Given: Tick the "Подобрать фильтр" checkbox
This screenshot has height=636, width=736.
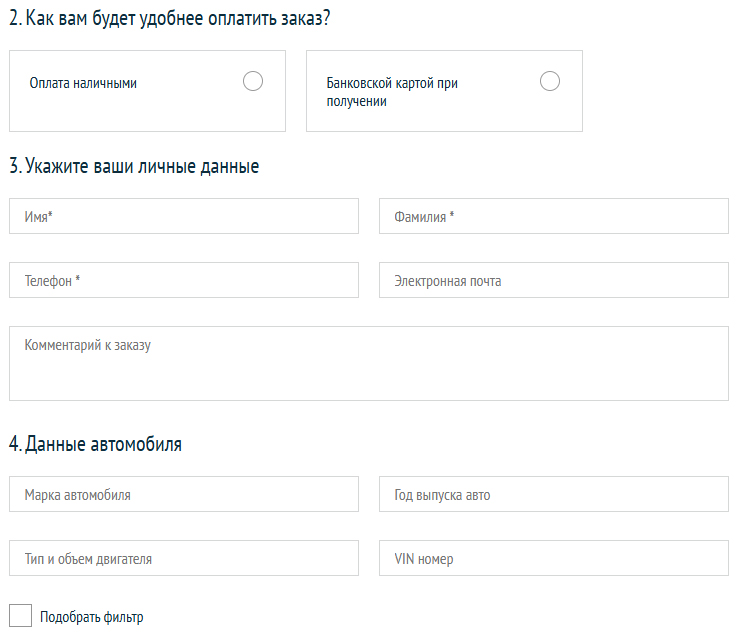Looking at the screenshot, I should (20, 616).
